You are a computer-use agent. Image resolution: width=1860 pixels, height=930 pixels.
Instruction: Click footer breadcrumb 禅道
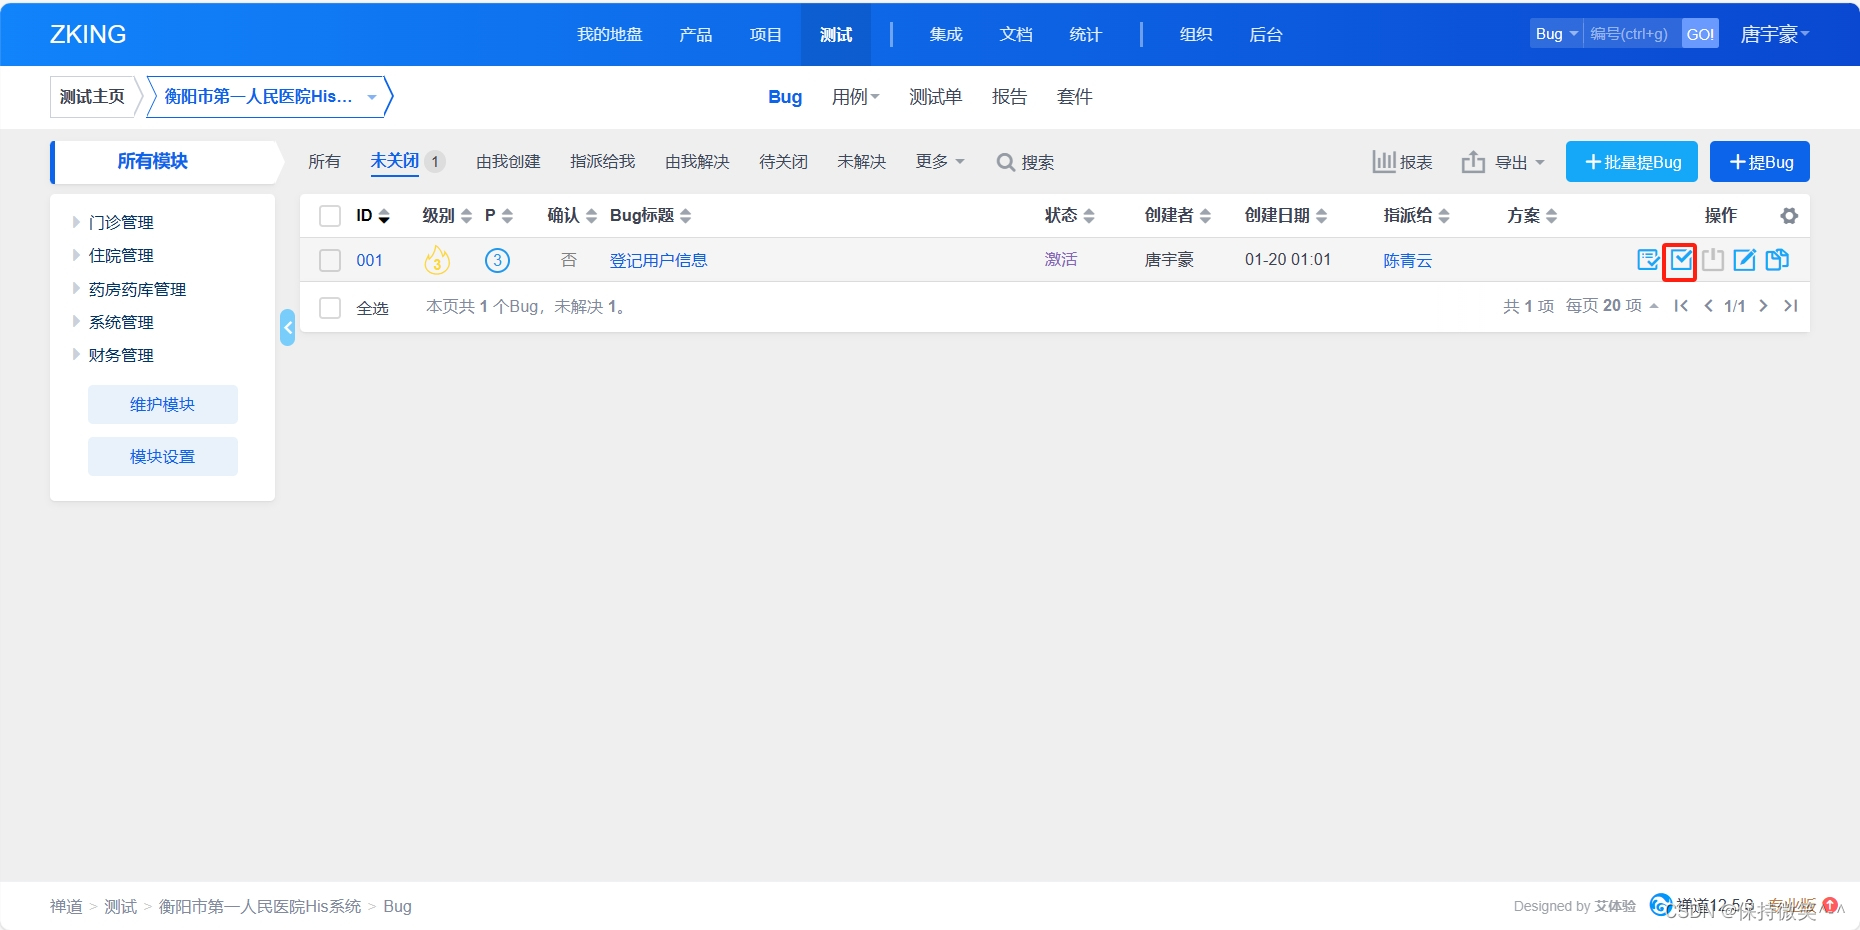click(67, 906)
